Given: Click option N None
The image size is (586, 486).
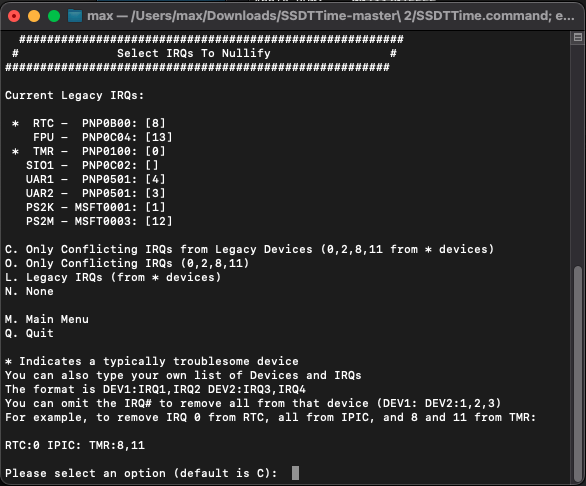Looking at the screenshot, I should tap(29, 291).
